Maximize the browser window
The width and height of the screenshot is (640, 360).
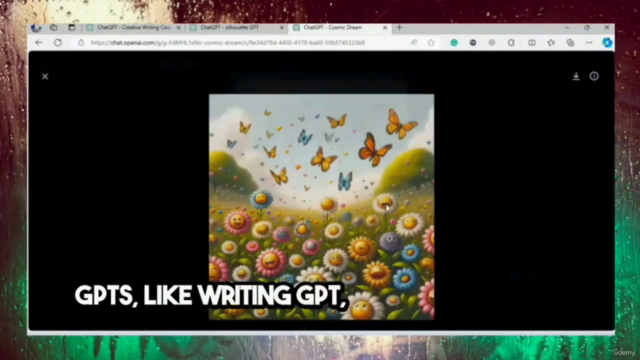(587, 27)
